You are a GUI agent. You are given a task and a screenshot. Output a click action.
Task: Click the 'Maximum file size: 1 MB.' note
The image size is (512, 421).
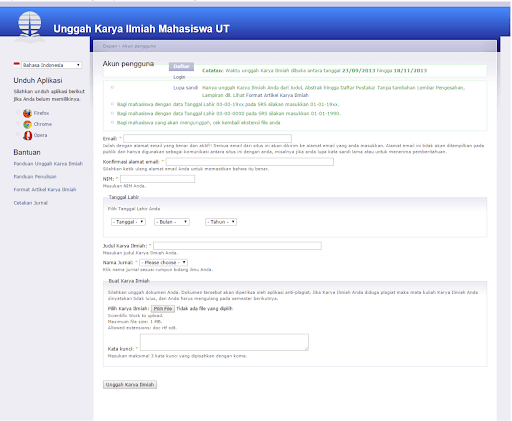point(135,322)
